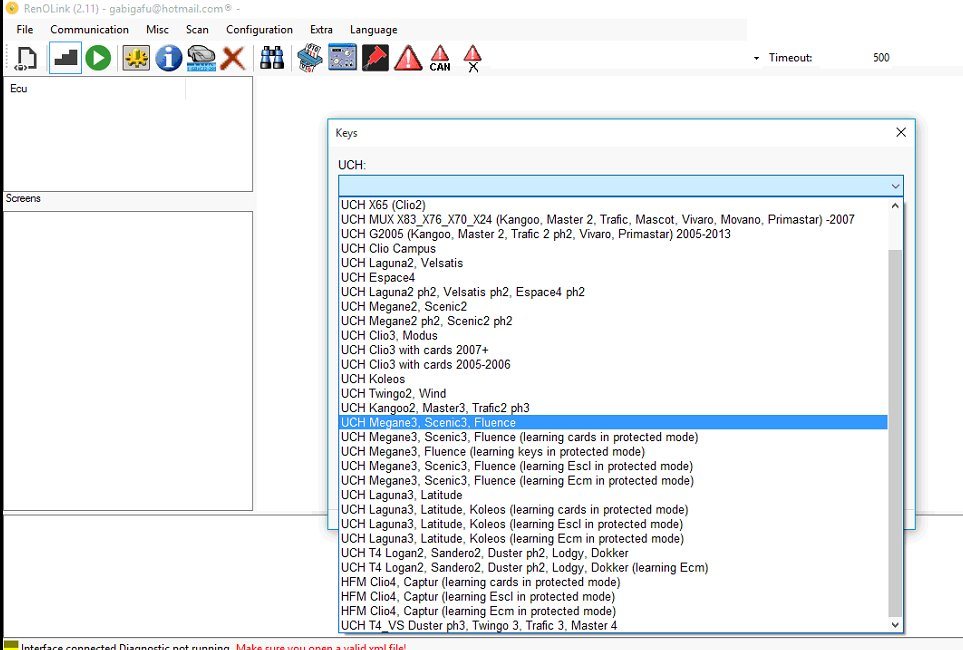Click the red X delete icon
This screenshot has height=650, width=963.
tap(233, 59)
